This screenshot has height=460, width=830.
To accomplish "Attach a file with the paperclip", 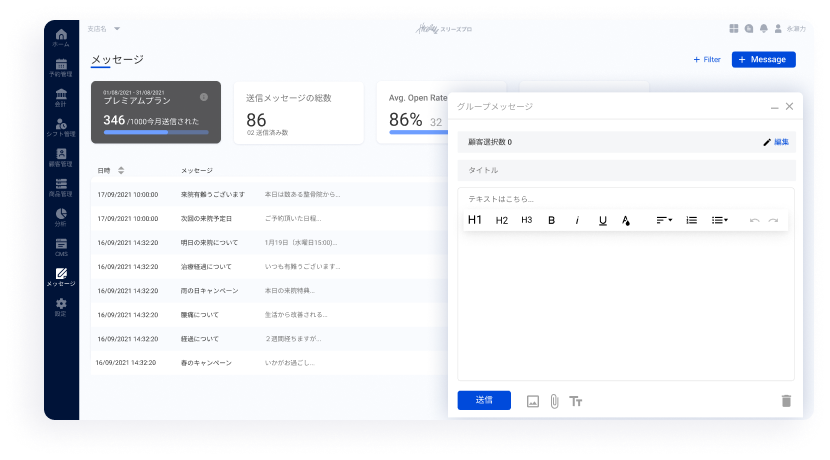I will click(554, 401).
